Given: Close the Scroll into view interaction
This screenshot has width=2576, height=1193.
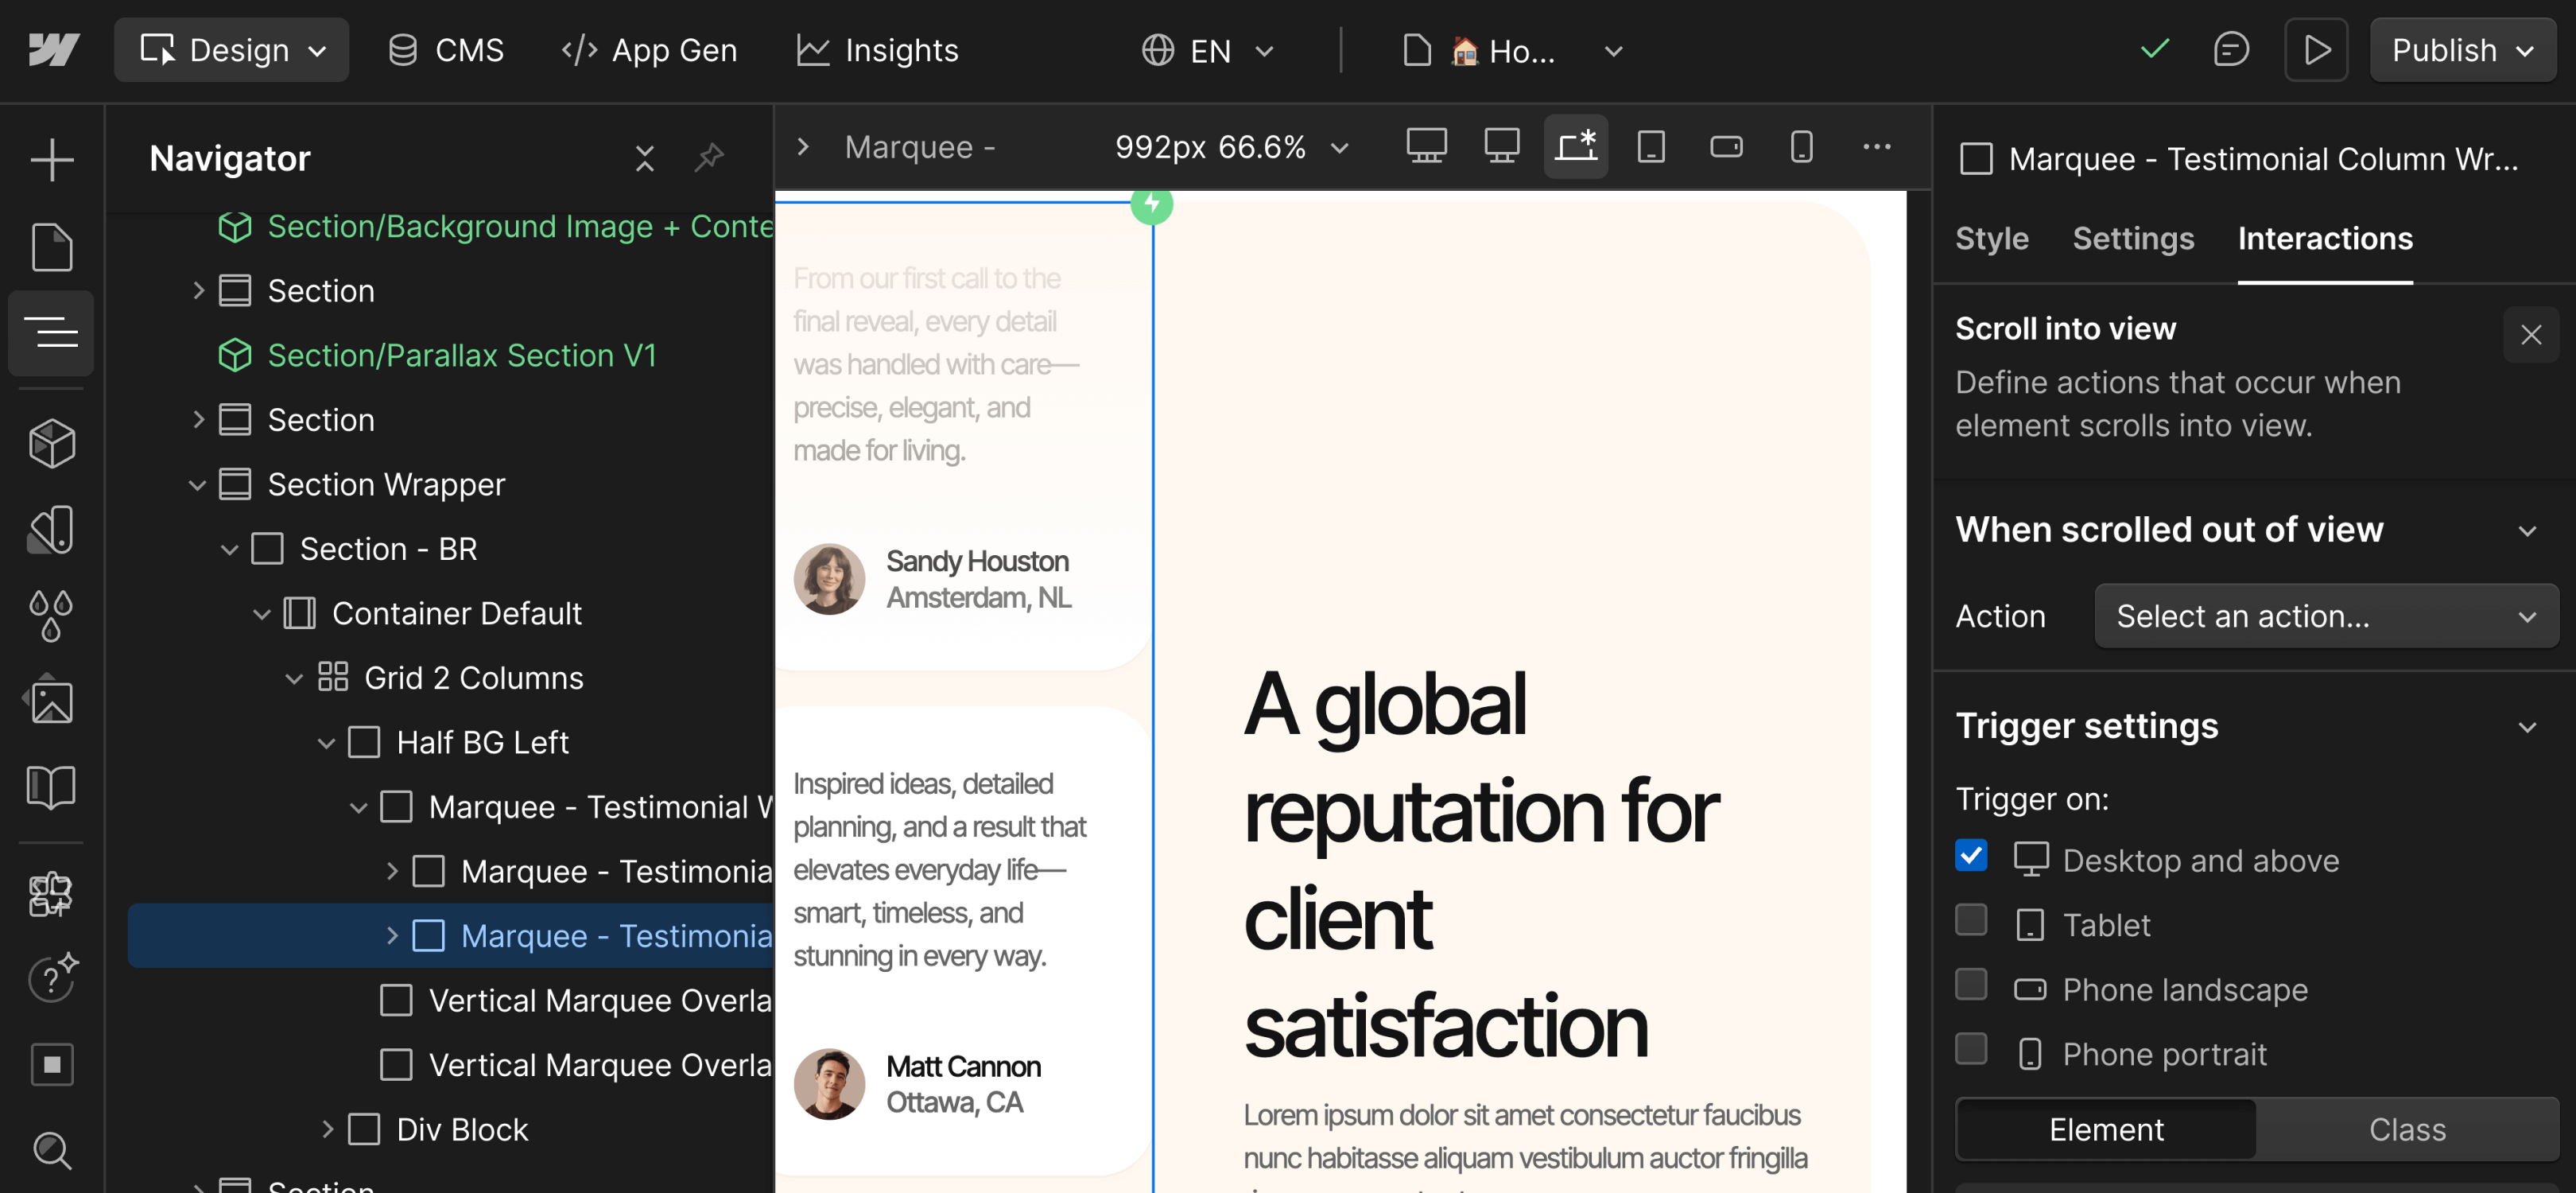Looking at the screenshot, I should tap(2531, 335).
